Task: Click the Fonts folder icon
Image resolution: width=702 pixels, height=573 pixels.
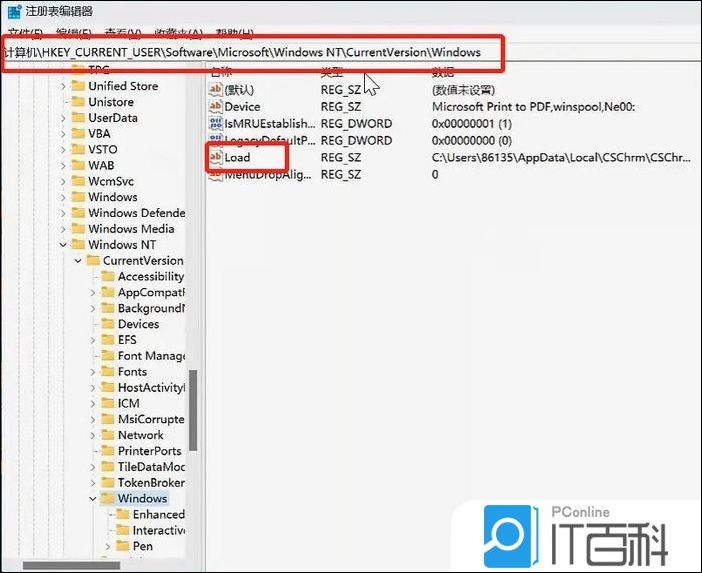Action: click(x=108, y=372)
